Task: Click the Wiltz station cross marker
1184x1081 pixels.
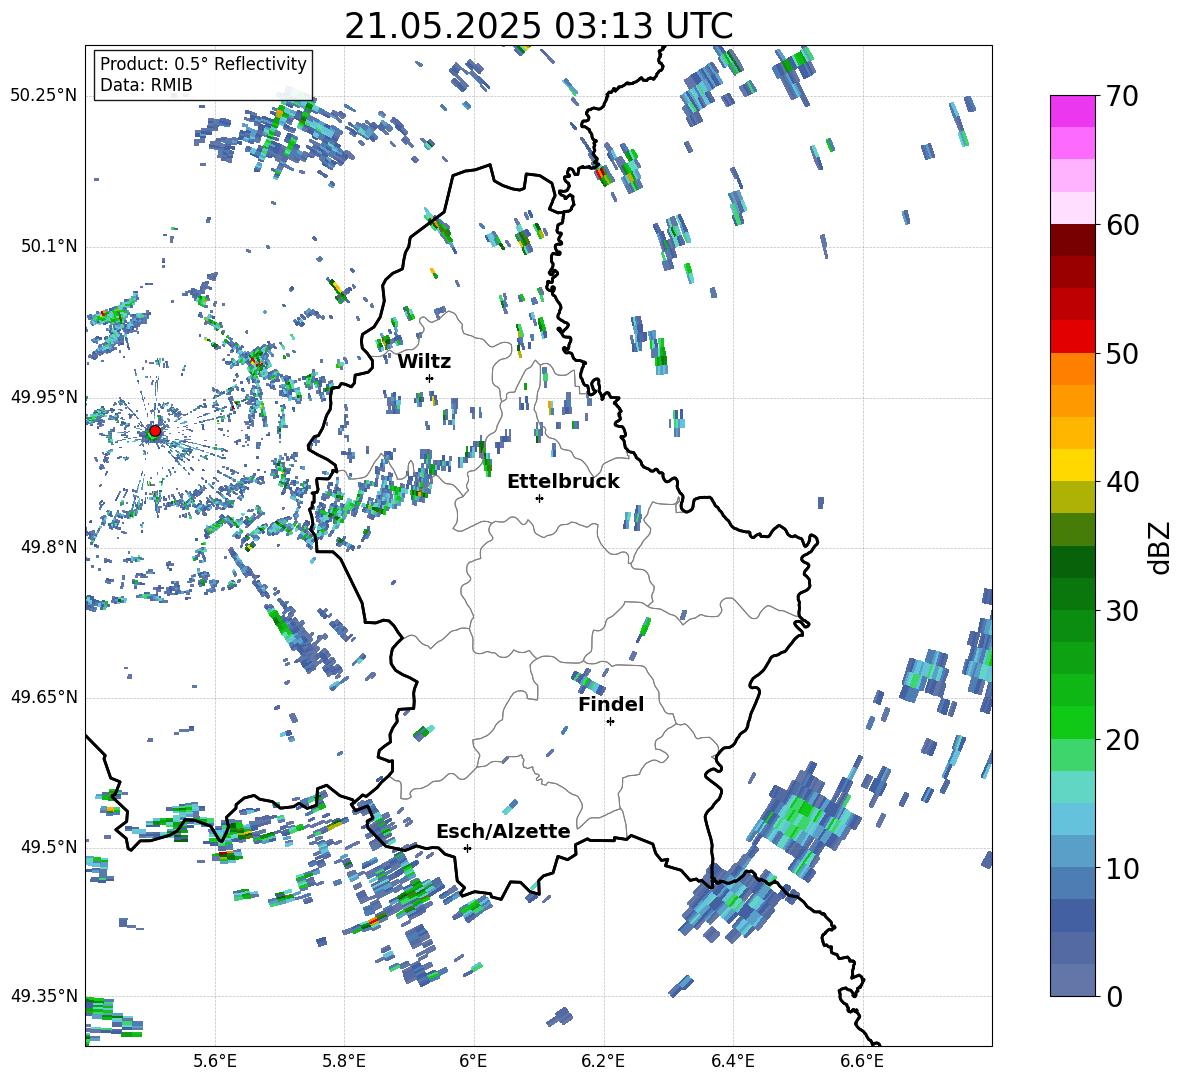Action: click(x=429, y=378)
